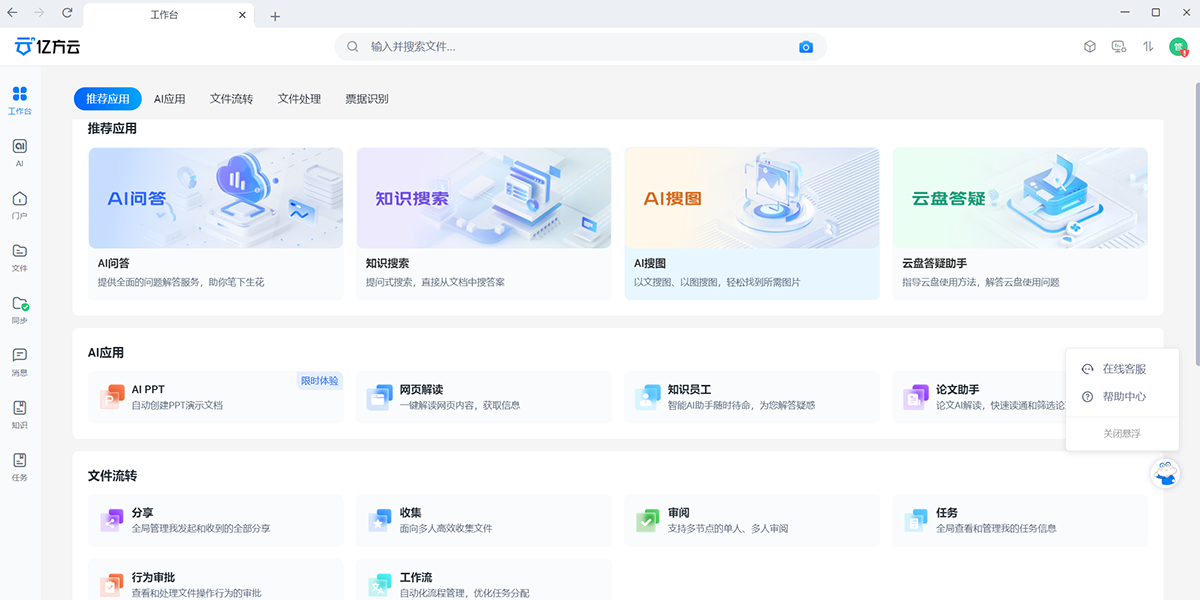
Task: Open 知识 (Knowledge) in the sidebar
Action: [19, 412]
